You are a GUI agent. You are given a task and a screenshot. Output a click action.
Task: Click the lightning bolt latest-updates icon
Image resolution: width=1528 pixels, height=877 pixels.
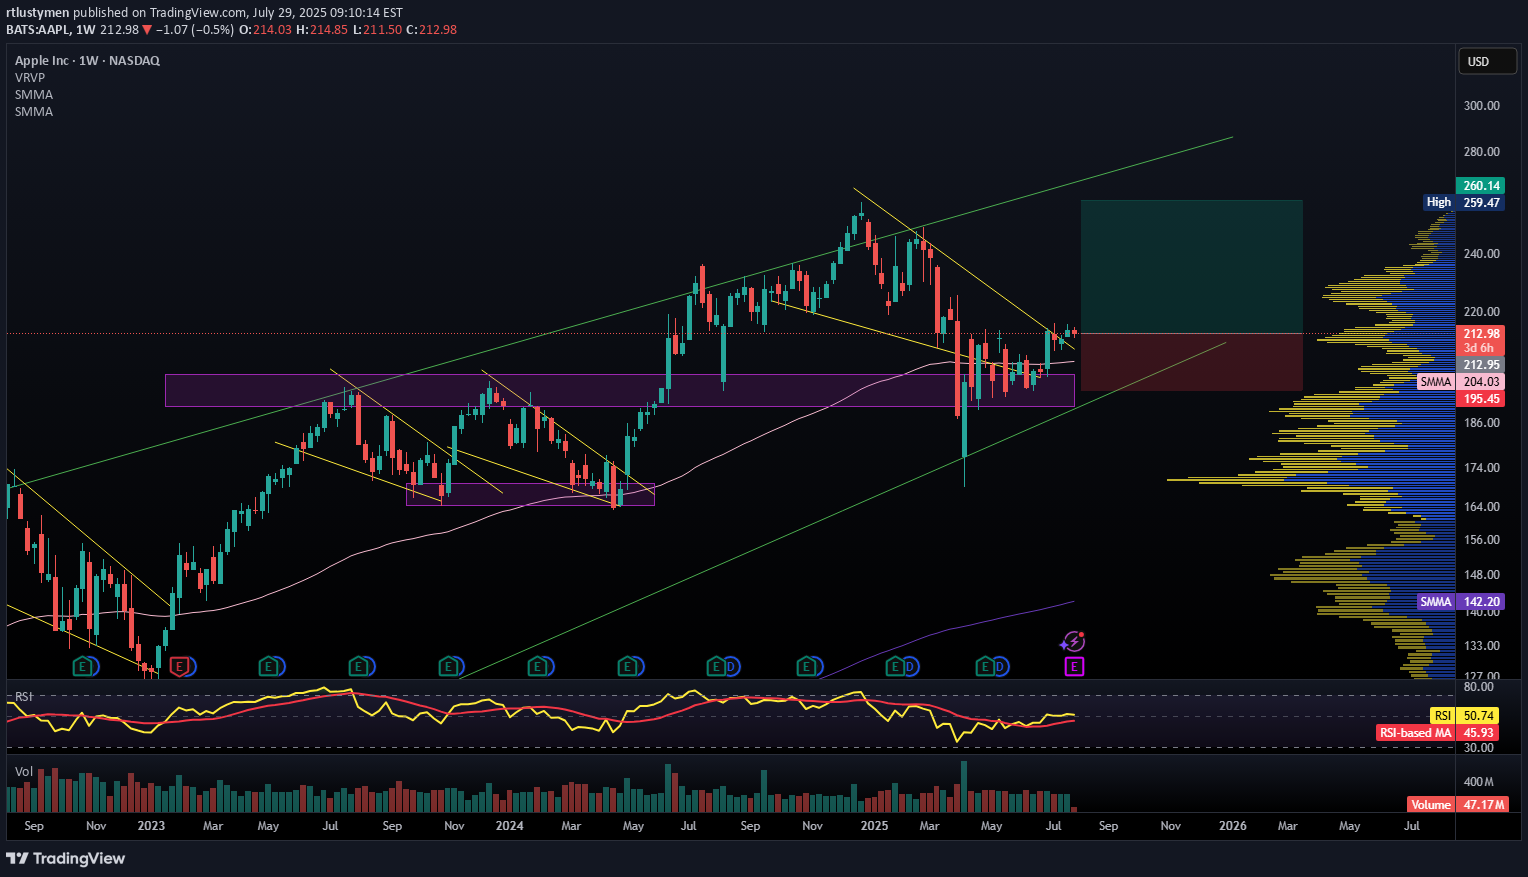[1073, 642]
